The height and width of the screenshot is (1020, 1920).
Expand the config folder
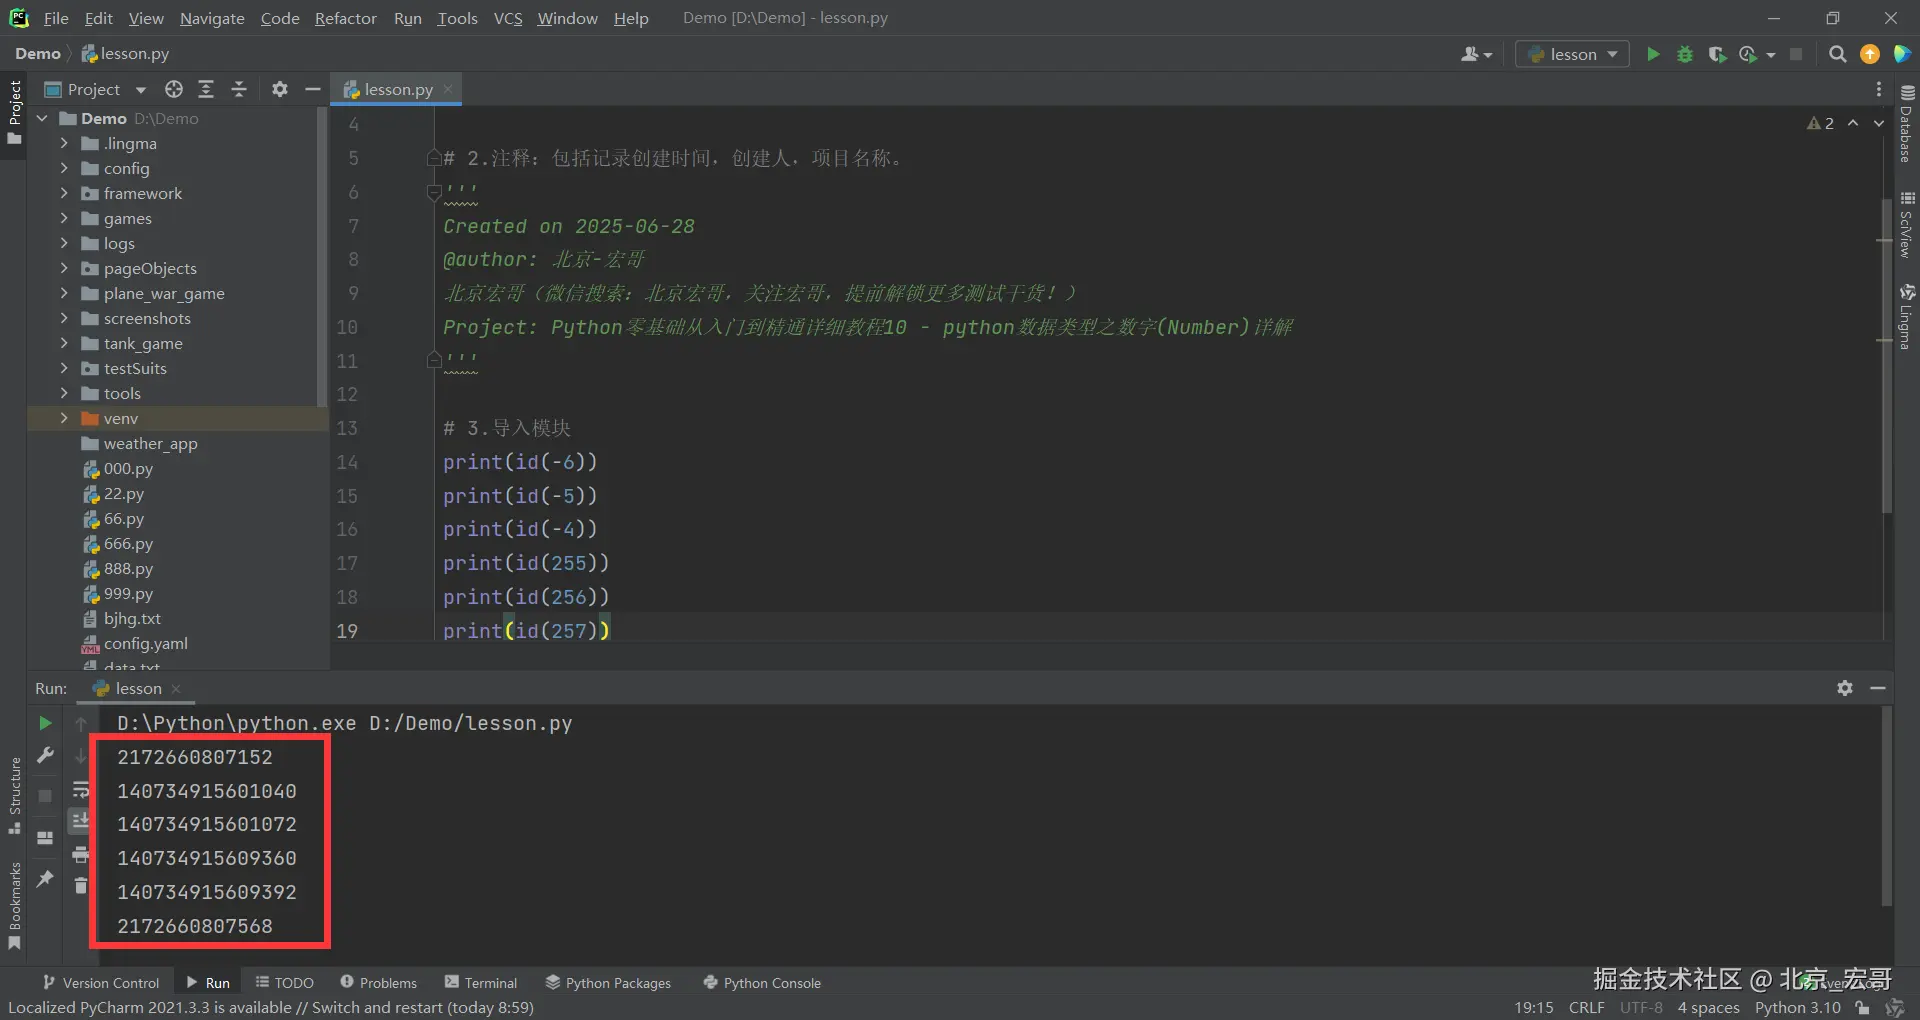point(64,168)
